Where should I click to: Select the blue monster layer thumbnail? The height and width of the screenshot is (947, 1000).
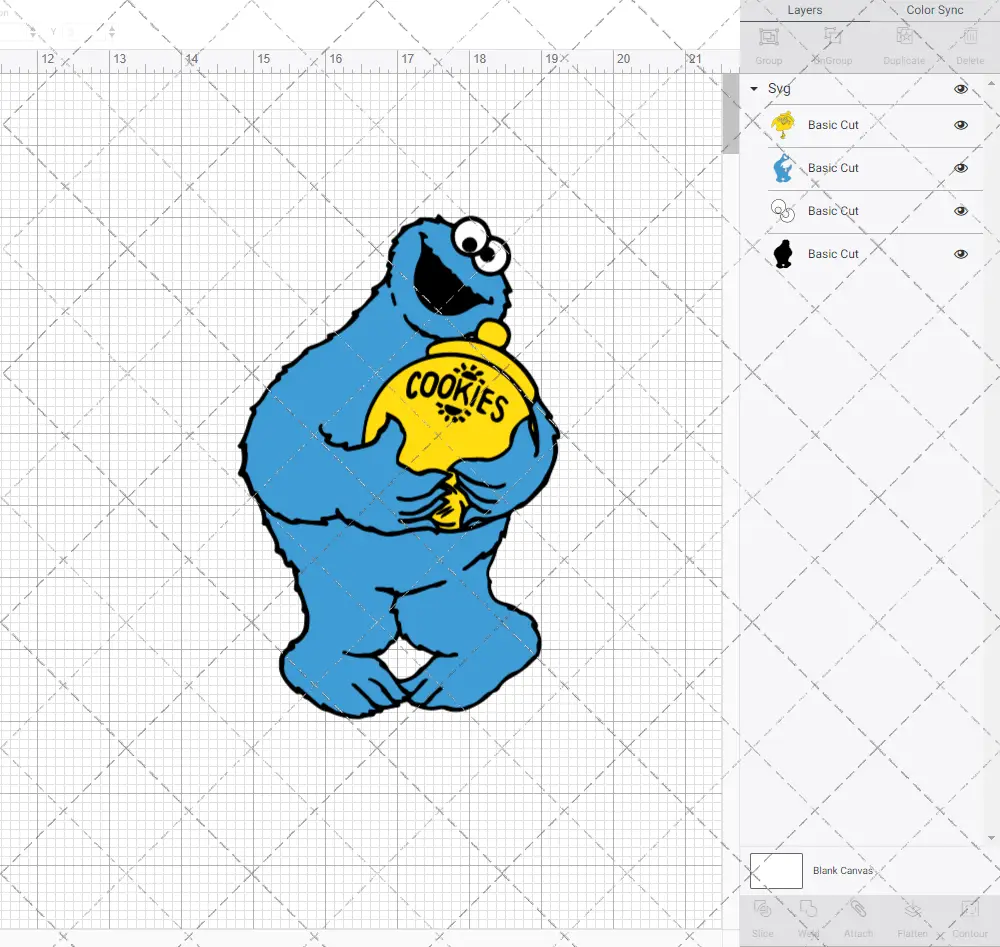[x=783, y=168]
